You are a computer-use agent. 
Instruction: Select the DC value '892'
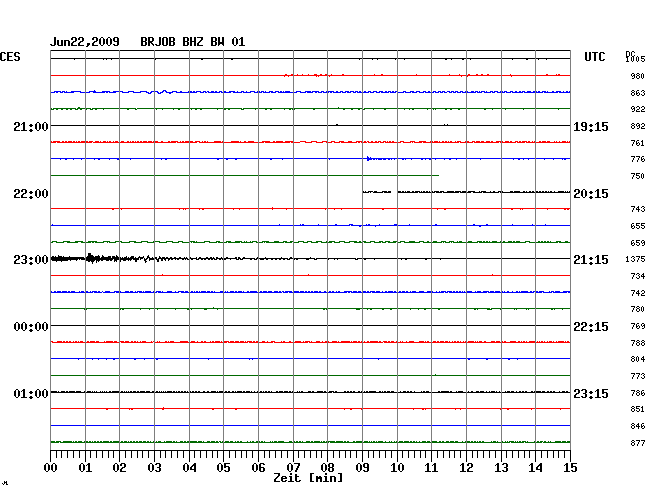[638, 126]
